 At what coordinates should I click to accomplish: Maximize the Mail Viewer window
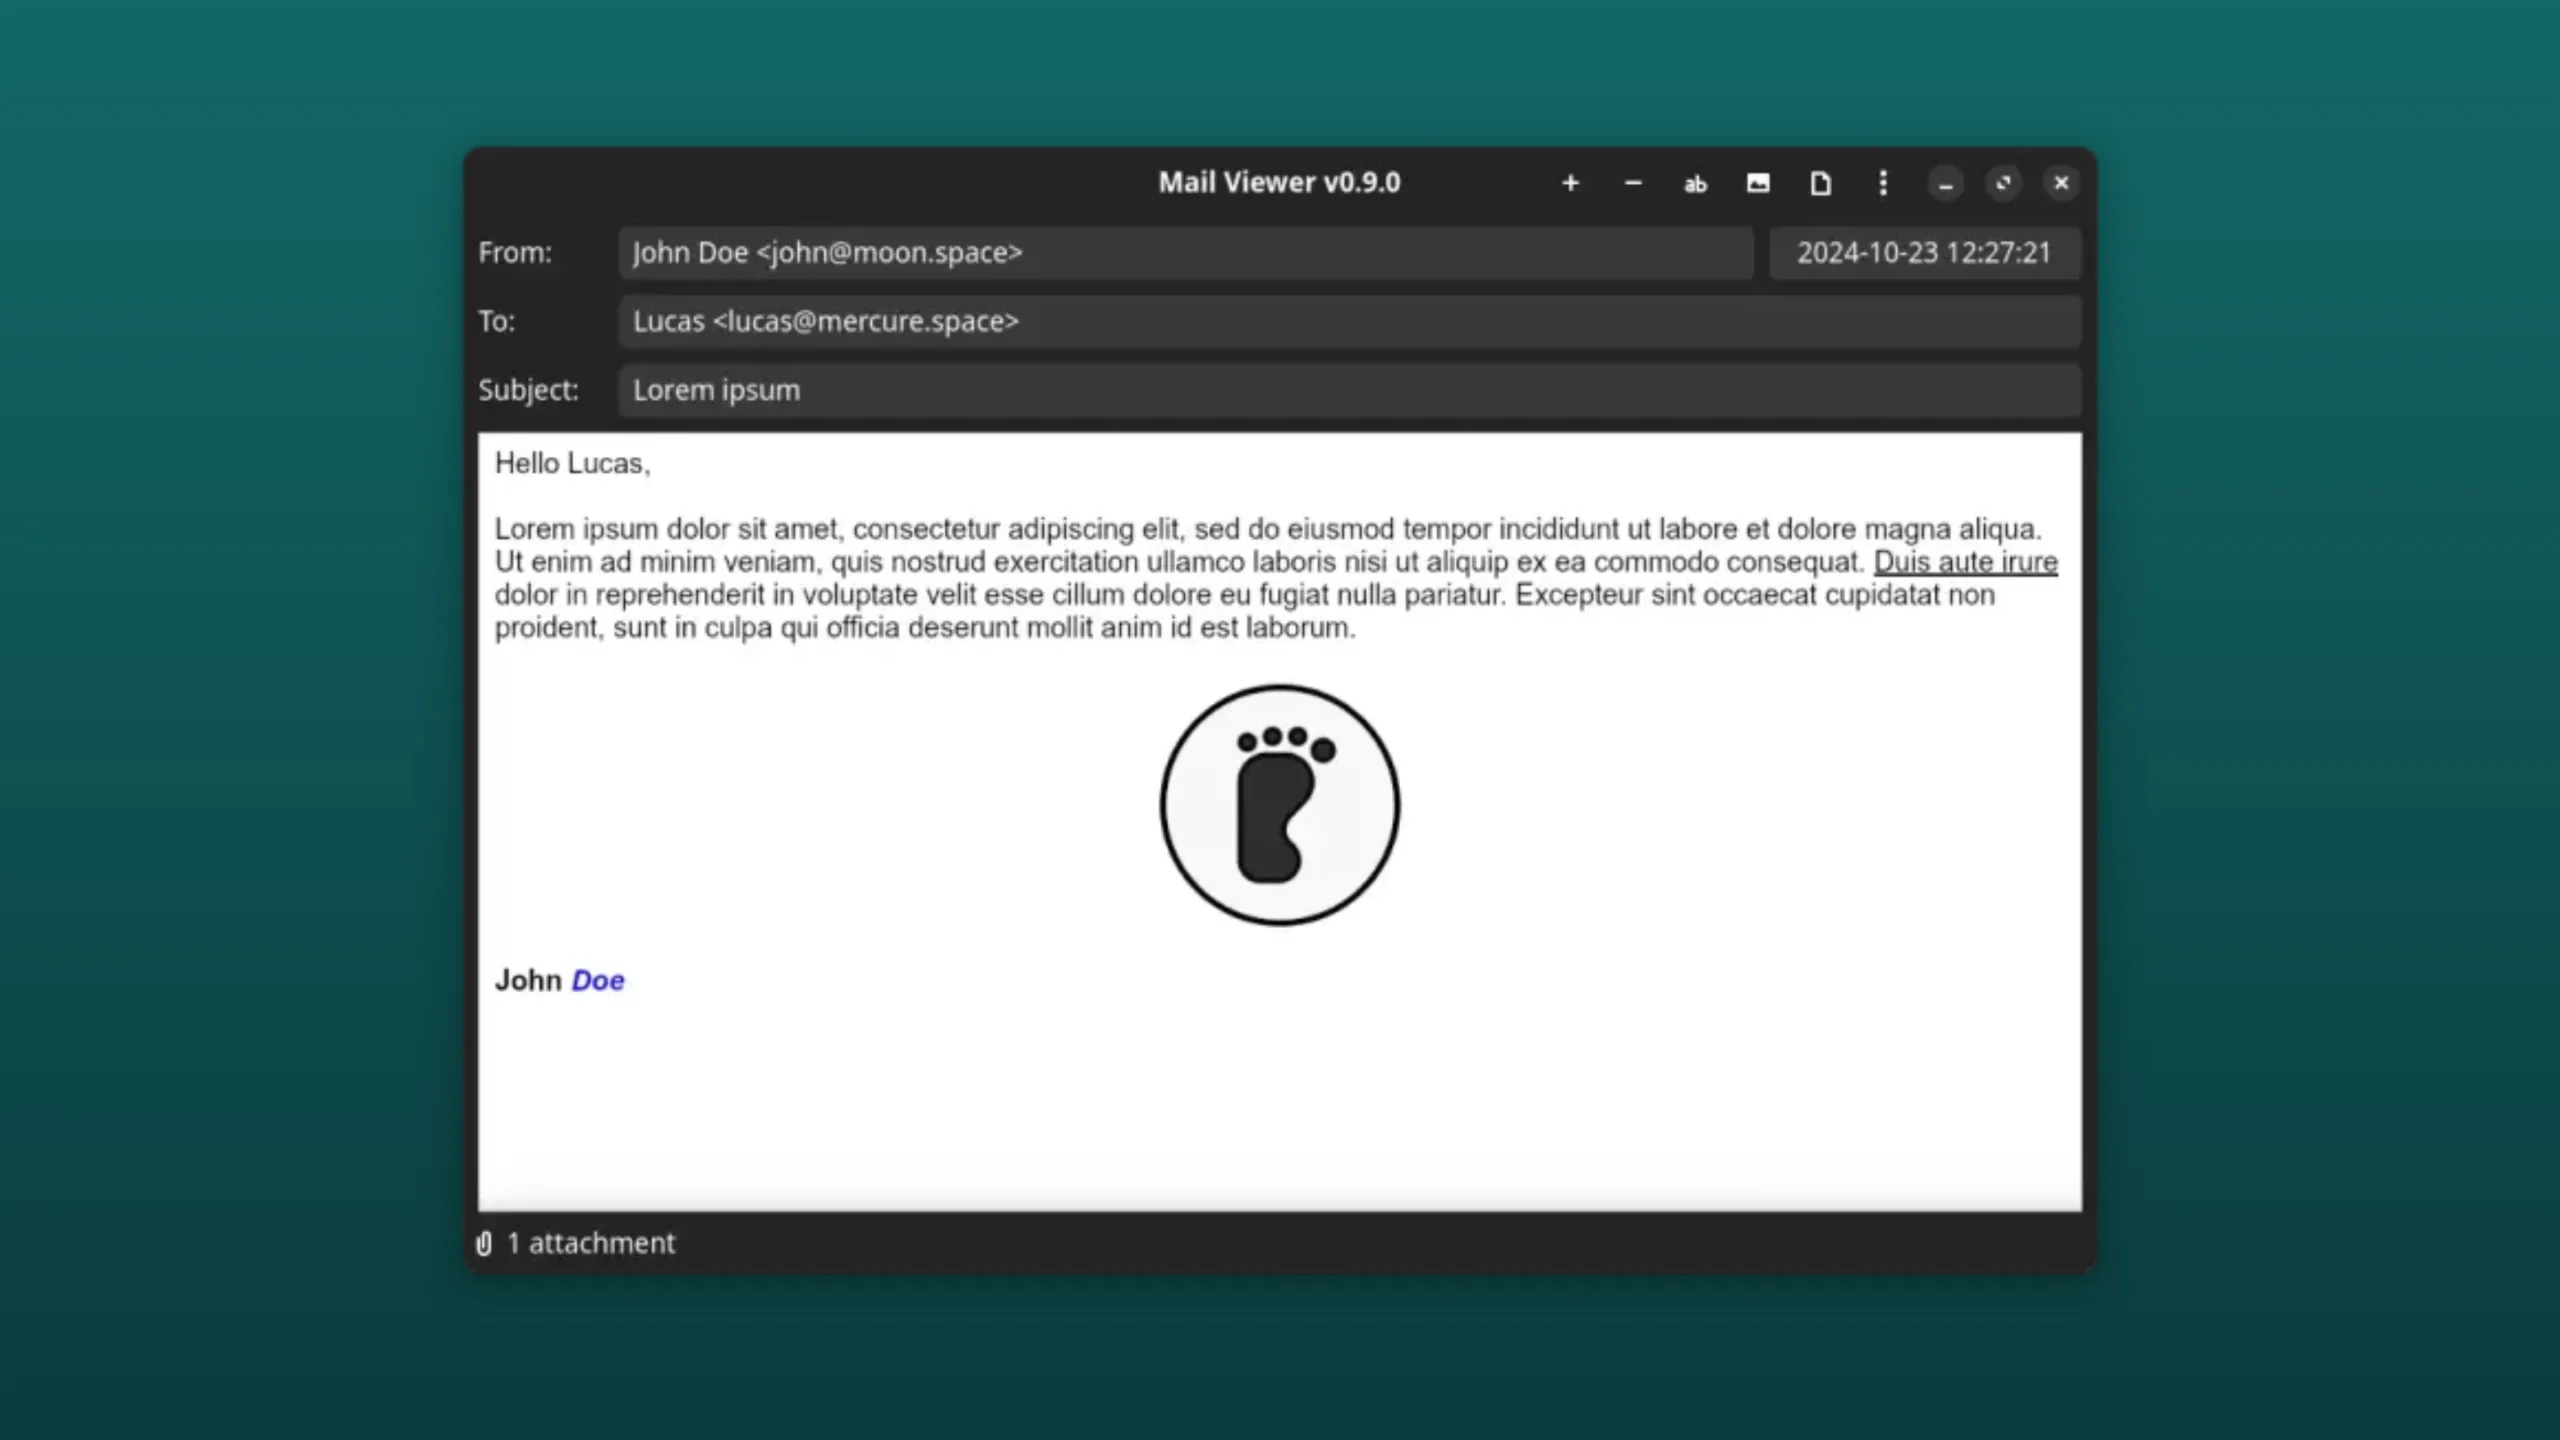coord(2003,184)
